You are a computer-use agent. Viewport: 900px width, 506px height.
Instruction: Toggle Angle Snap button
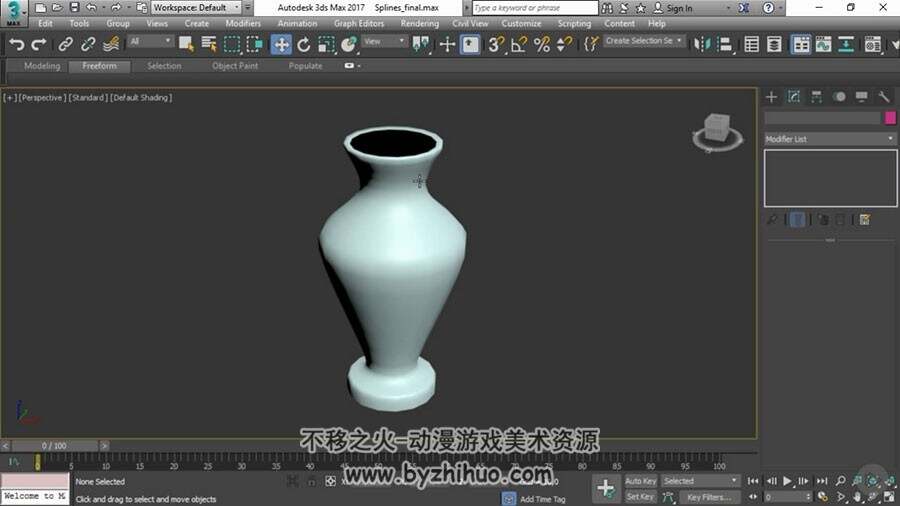pyautogui.click(x=519, y=44)
